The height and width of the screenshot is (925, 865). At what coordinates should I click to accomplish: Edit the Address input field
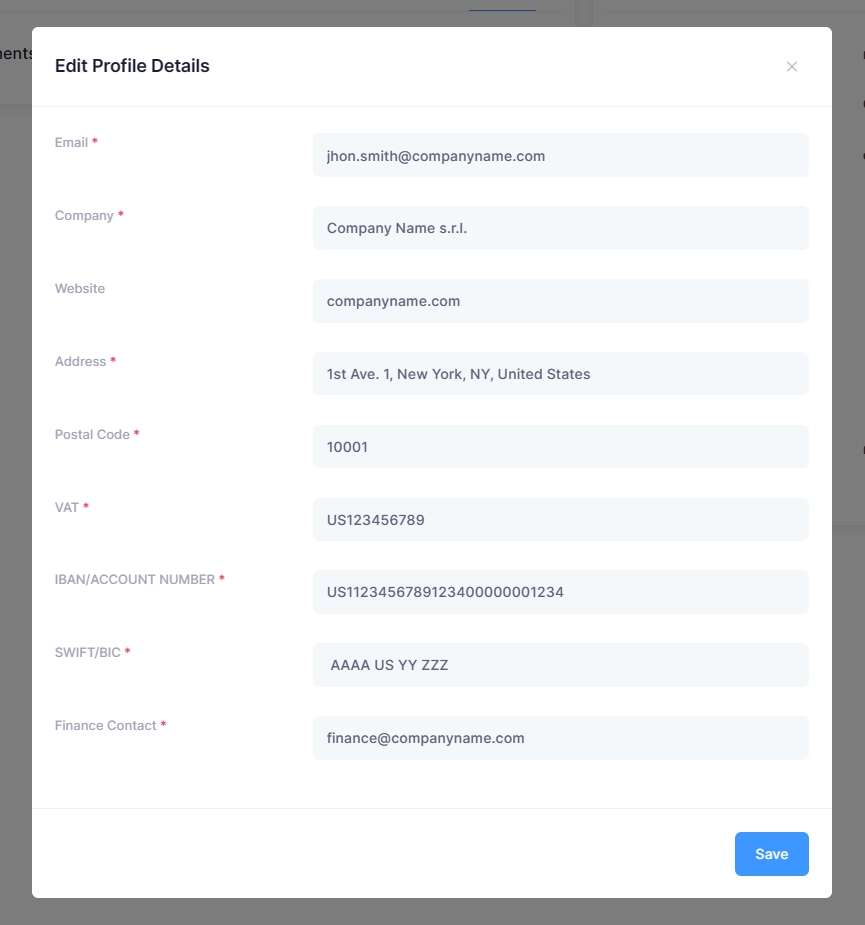tap(560, 374)
